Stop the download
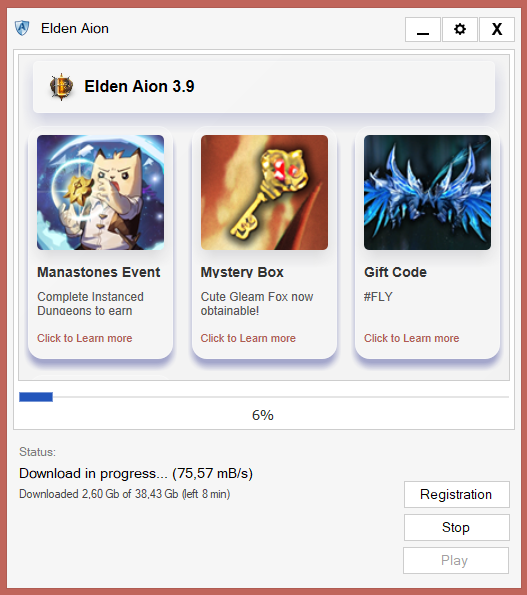527x595 pixels. [457, 527]
